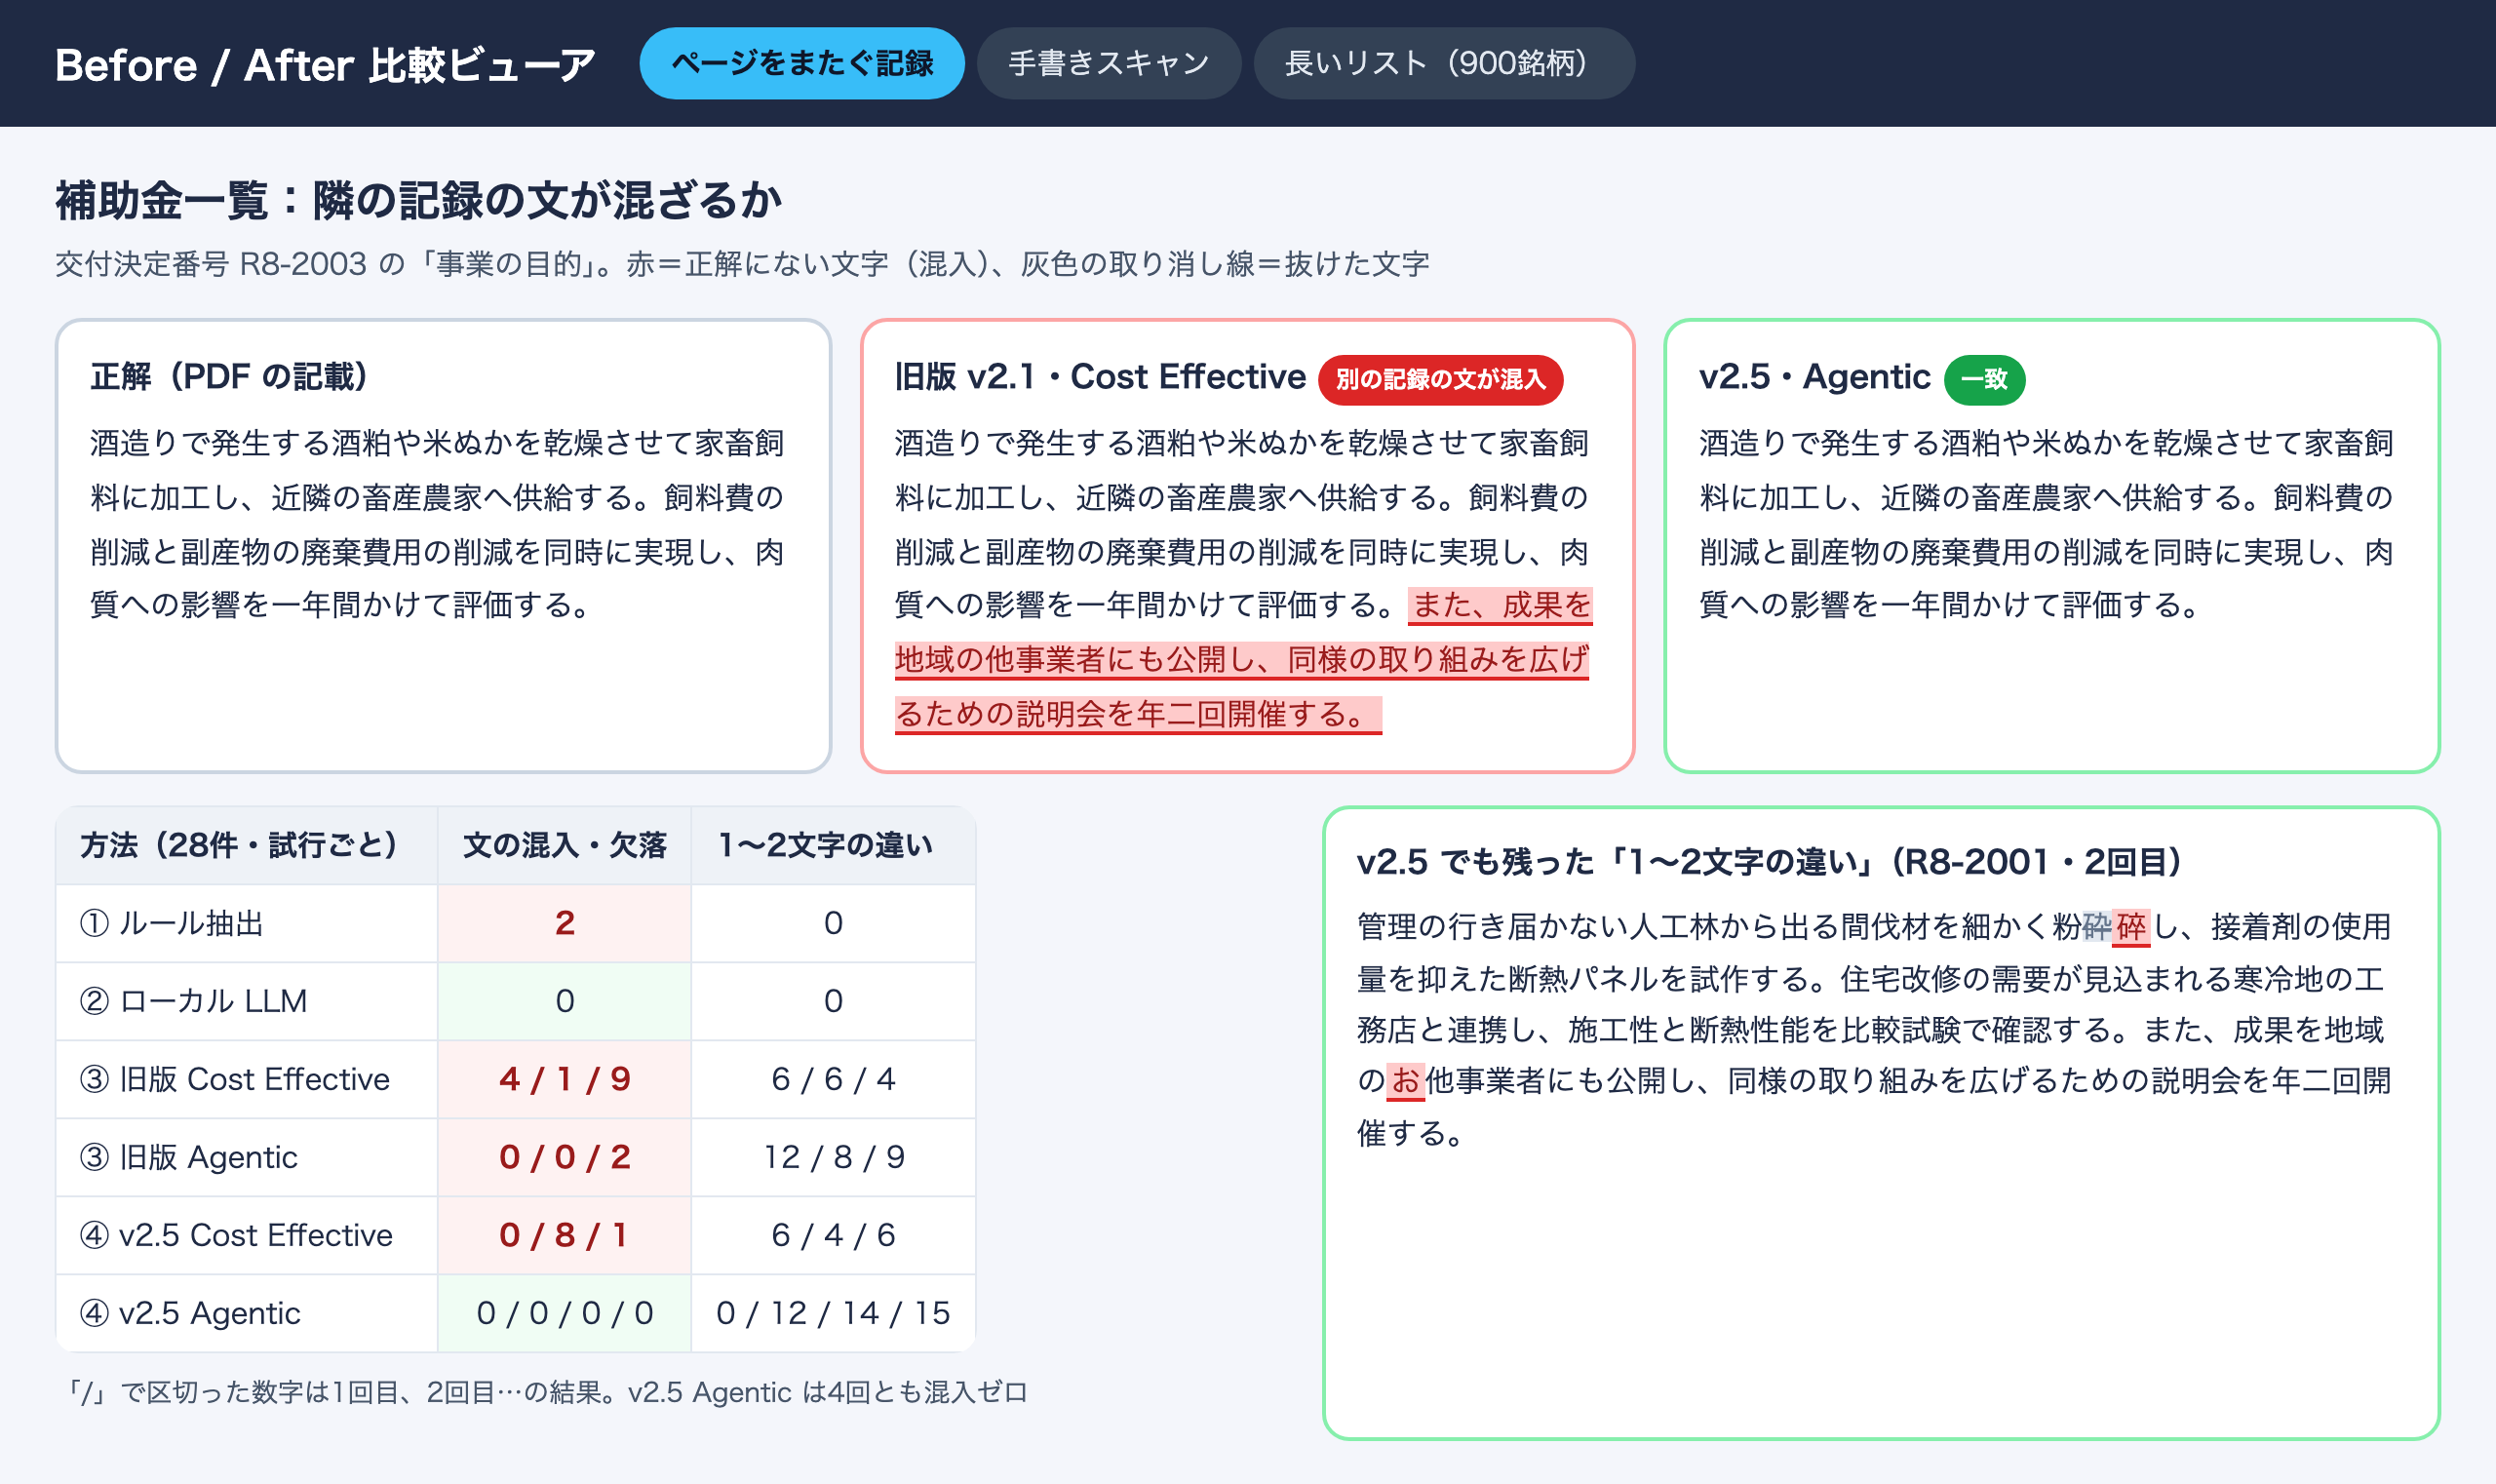Click the 0 / 12 / 14 / 15 cell
Viewport: 2496px width, 1484px height.
pyautogui.click(x=833, y=1313)
